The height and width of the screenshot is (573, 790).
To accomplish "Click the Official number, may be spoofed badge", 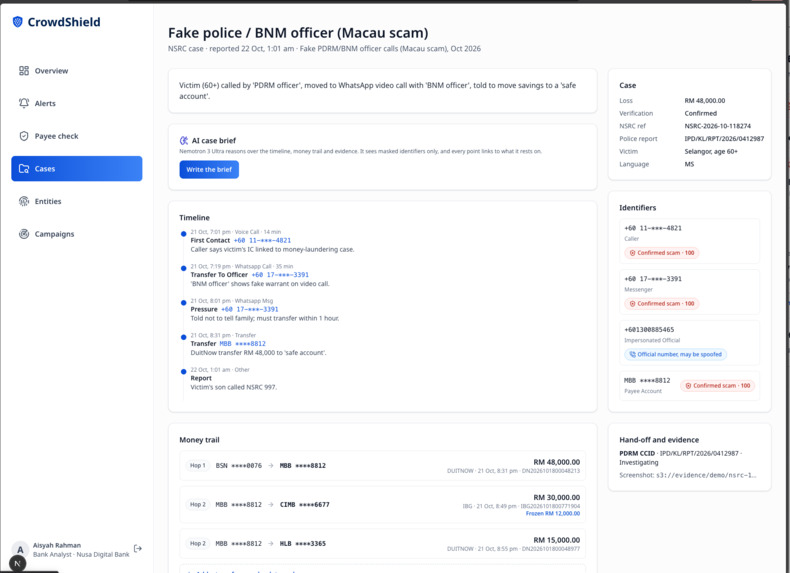I will 675,354.
